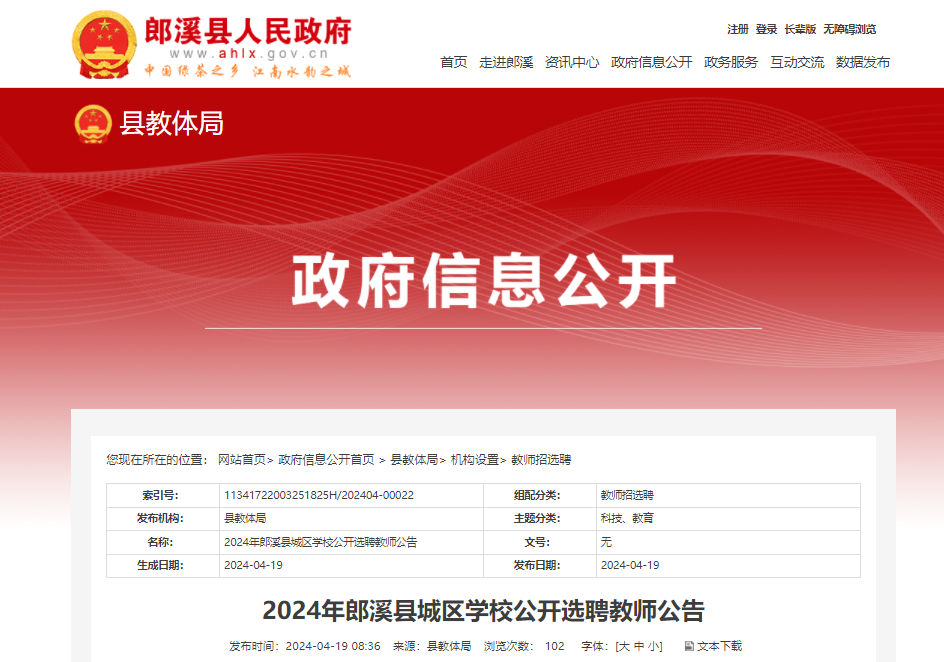Set font size to 小
944x662 pixels.
(653, 646)
